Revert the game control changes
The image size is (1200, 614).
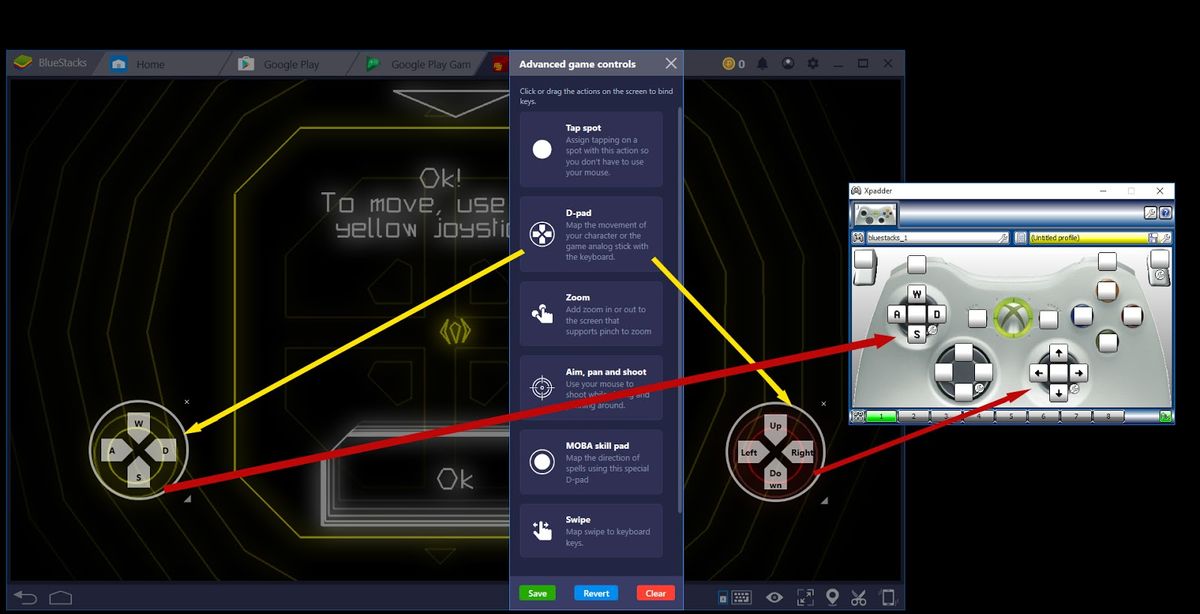(596, 592)
